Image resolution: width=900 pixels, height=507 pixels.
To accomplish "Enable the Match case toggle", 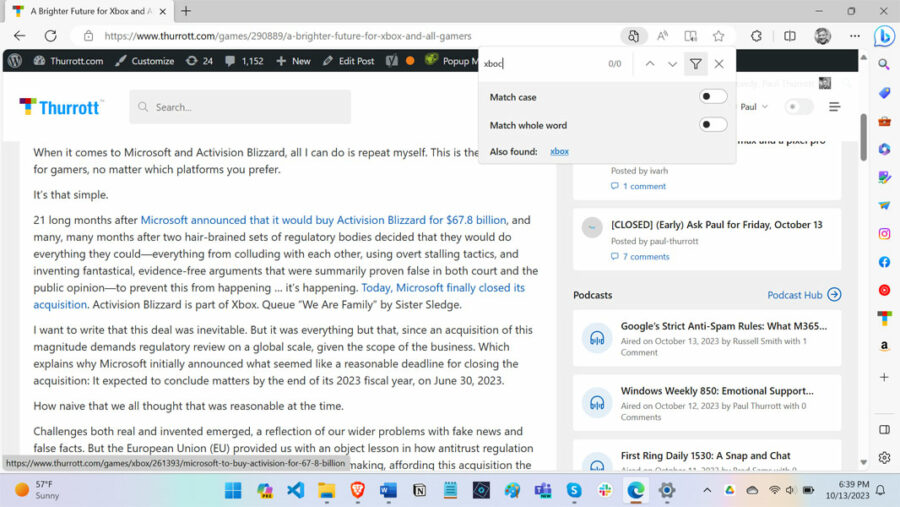I will click(713, 96).
